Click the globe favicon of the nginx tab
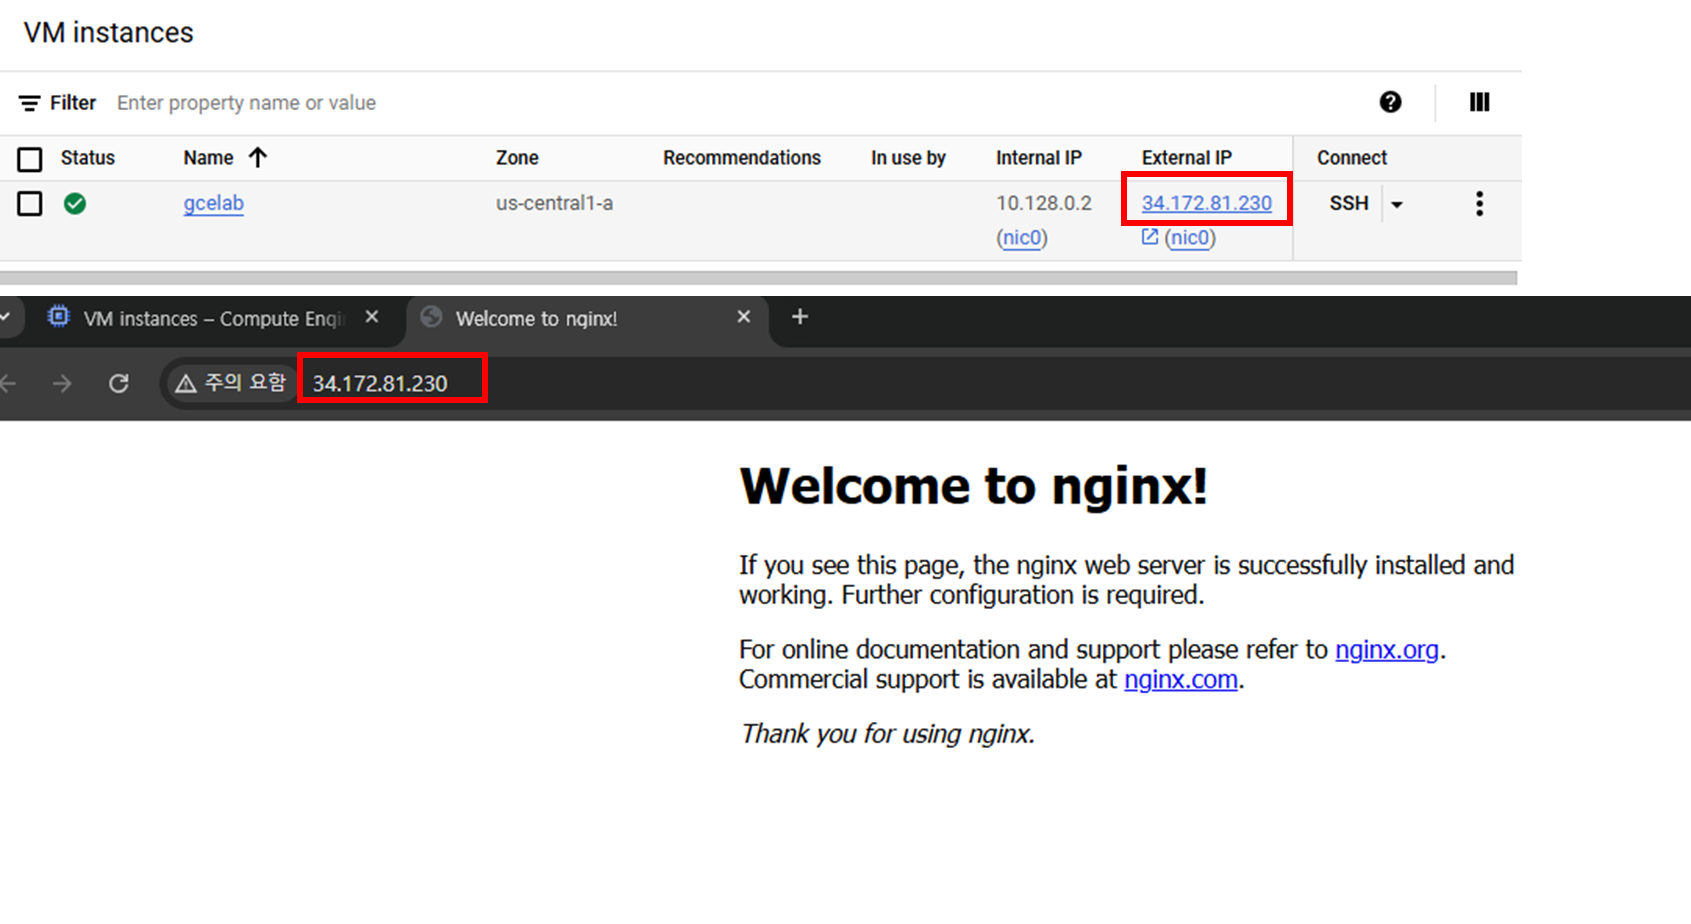Screen dimensions: 1691x924 pos(431,317)
